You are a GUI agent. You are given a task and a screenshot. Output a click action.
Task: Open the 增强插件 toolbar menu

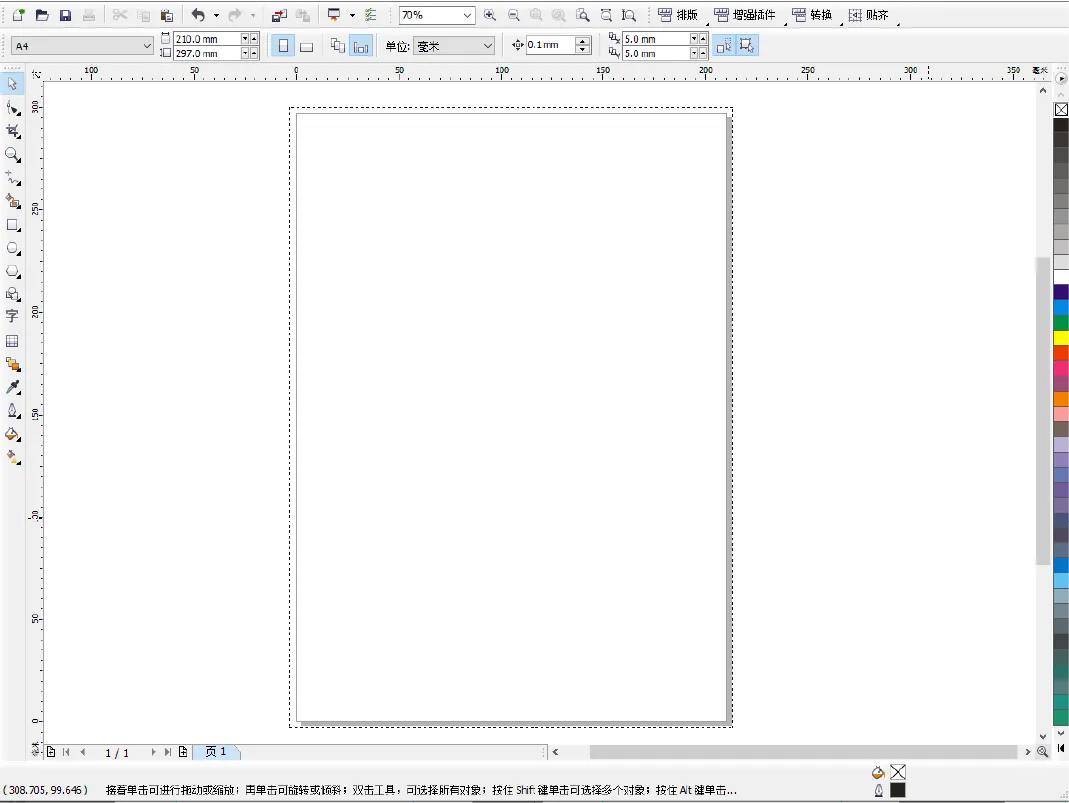click(x=744, y=15)
